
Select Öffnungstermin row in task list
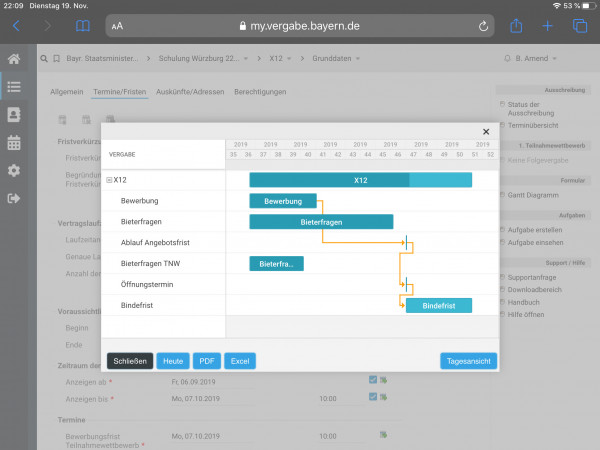146,285
